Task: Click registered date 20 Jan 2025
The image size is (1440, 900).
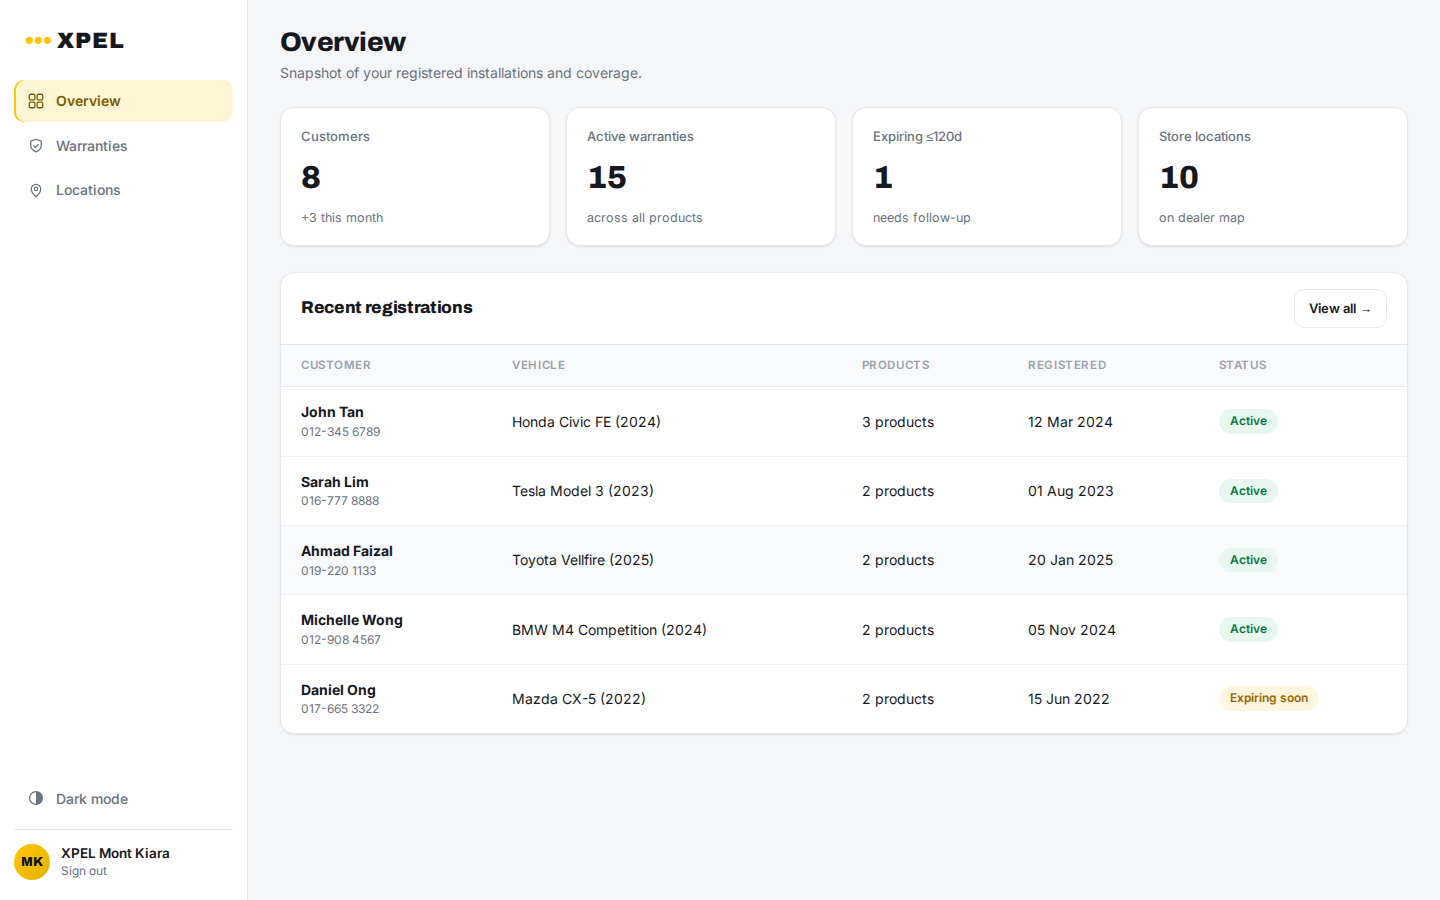Action: click(1070, 560)
